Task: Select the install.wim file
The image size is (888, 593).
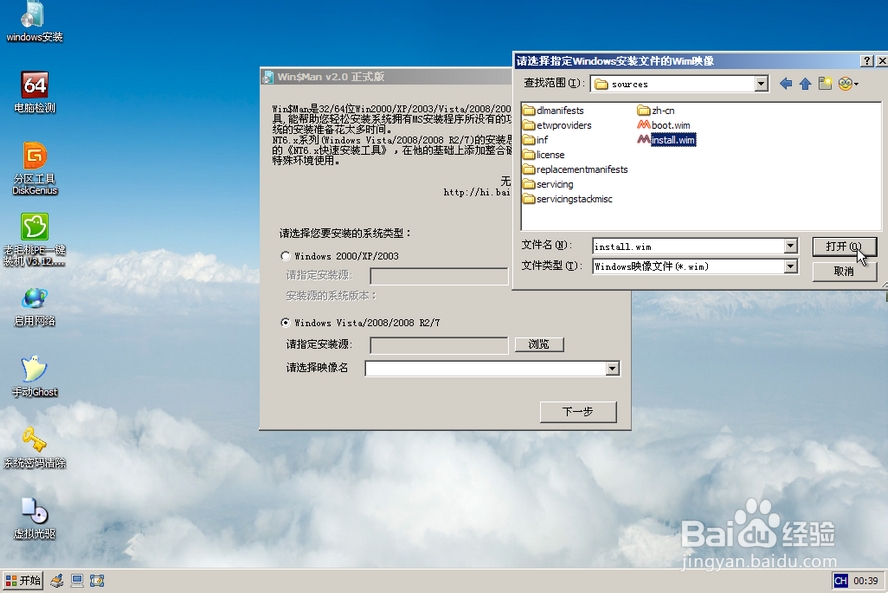Action: (667, 140)
